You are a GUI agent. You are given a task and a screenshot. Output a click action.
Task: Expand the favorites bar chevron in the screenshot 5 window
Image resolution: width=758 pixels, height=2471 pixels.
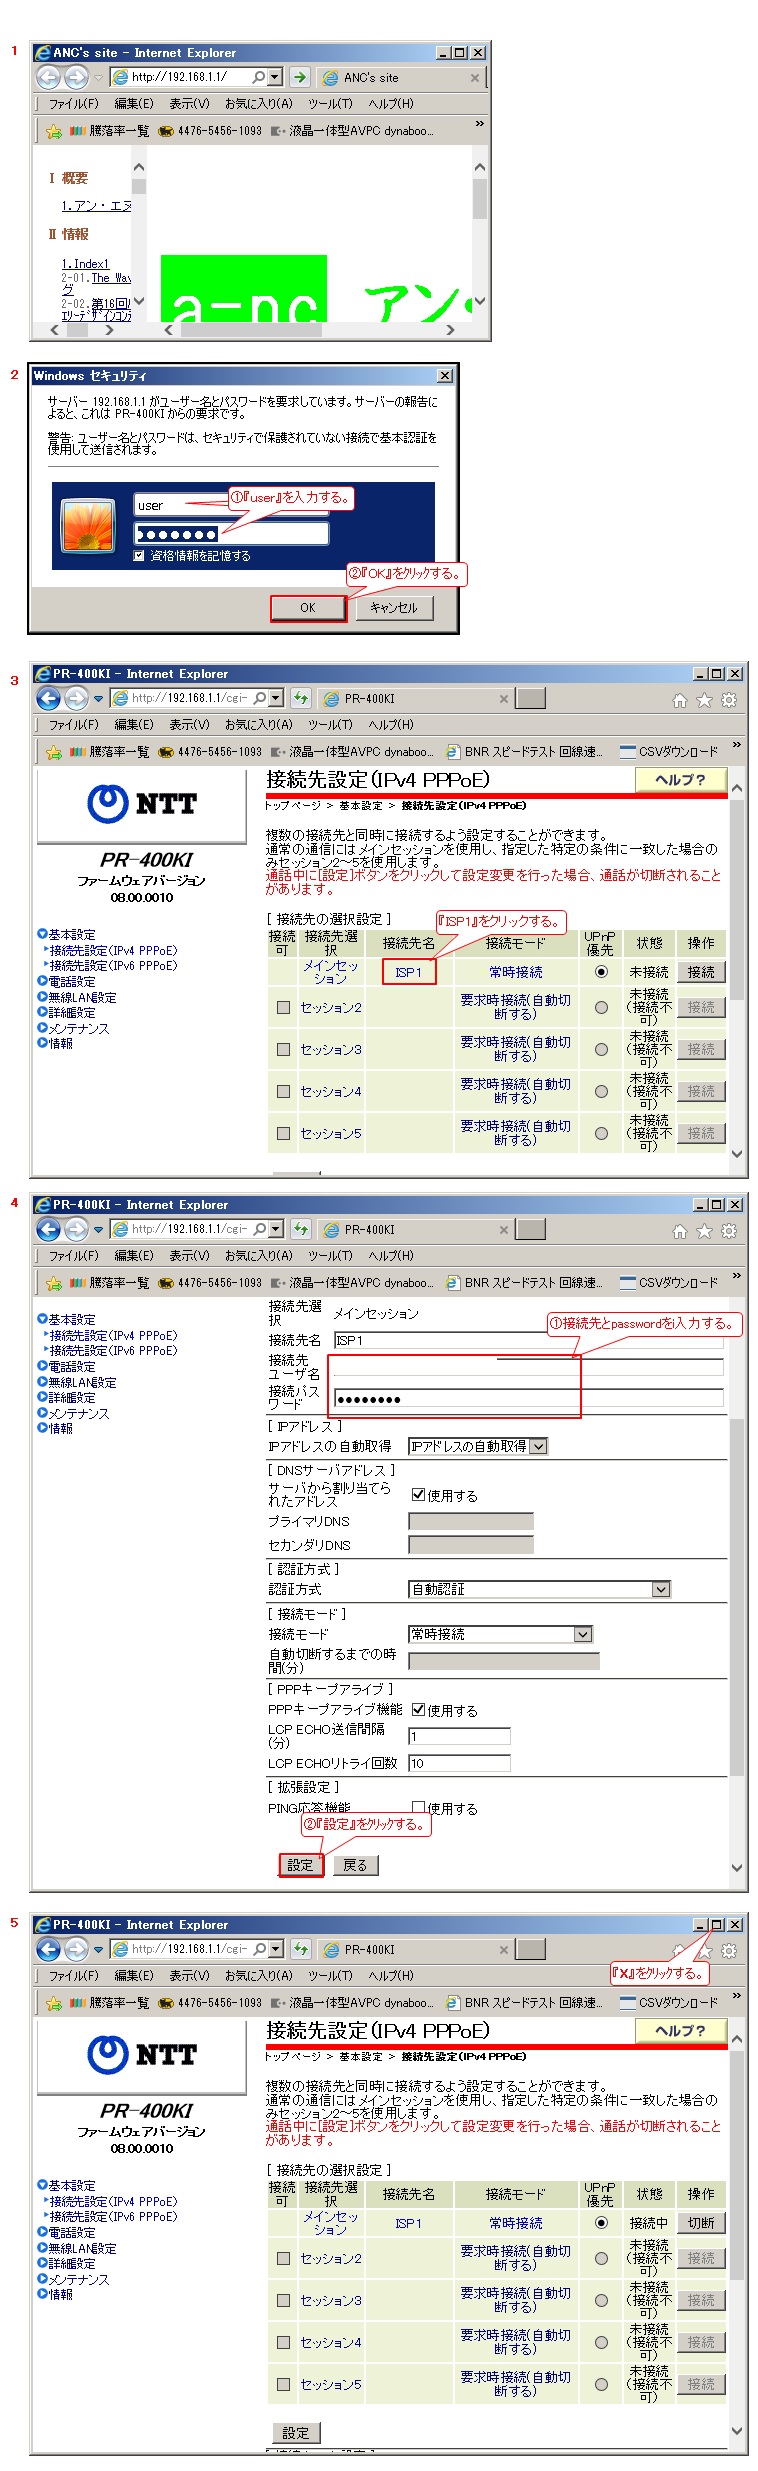[736, 1996]
